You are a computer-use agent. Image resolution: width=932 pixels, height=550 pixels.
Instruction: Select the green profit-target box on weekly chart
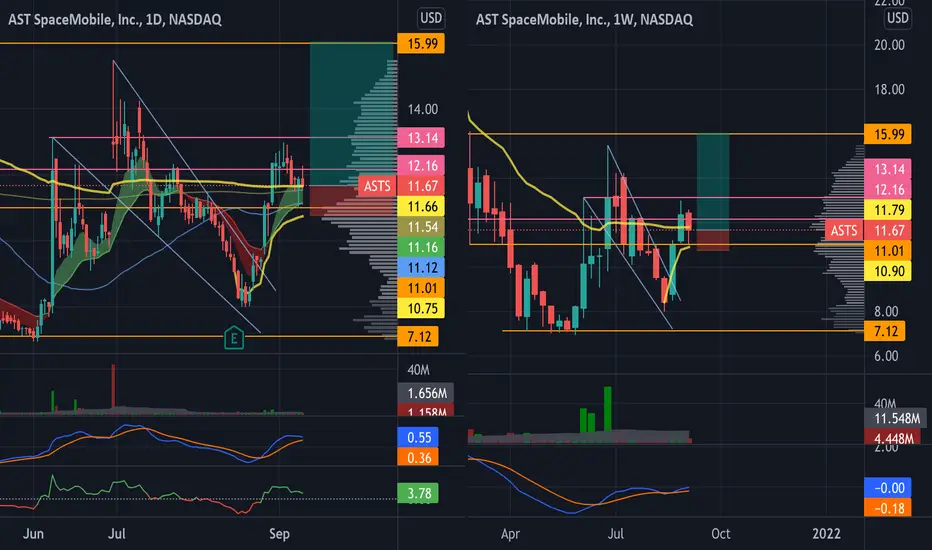[713, 182]
